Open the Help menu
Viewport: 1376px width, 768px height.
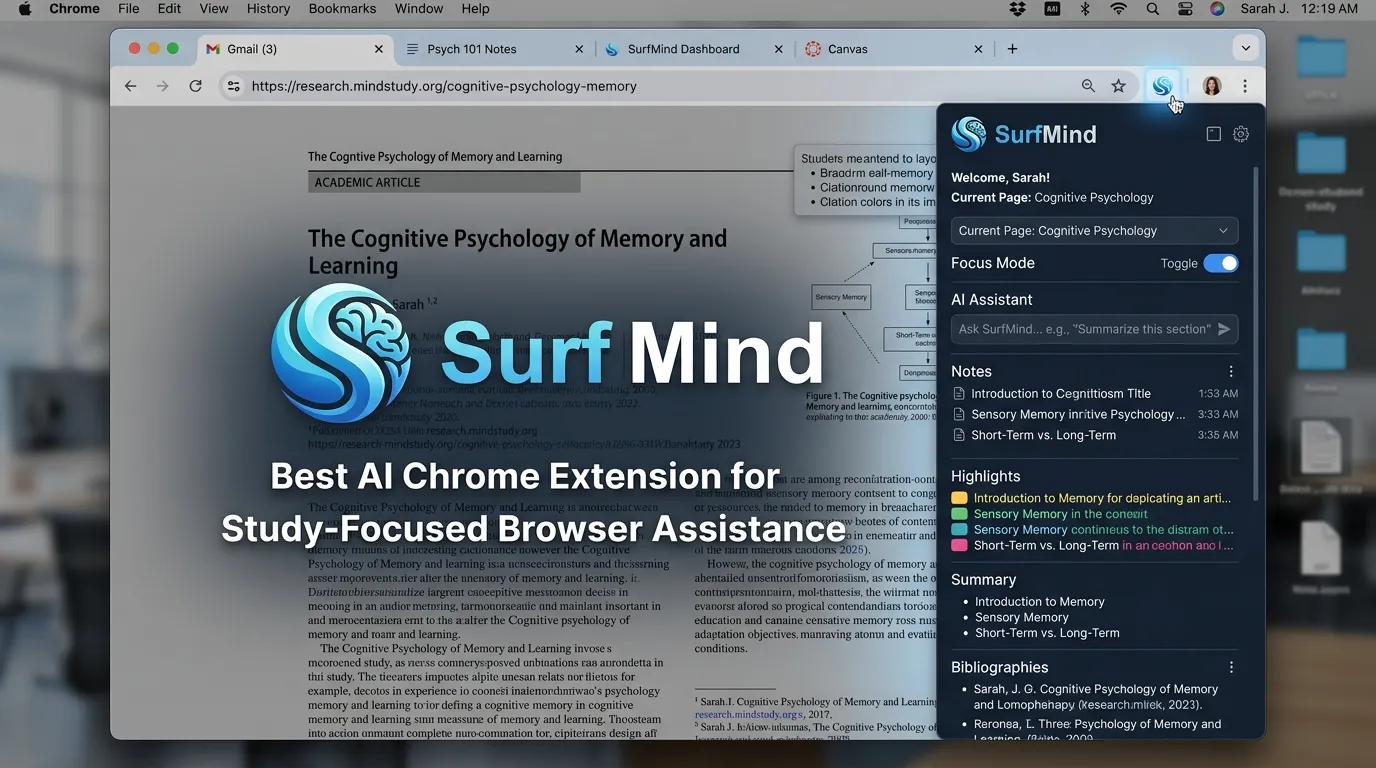click(x=475, y=9)
